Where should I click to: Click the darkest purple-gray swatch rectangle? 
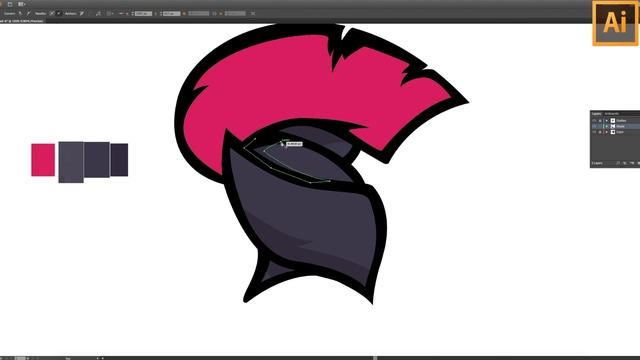119,160
